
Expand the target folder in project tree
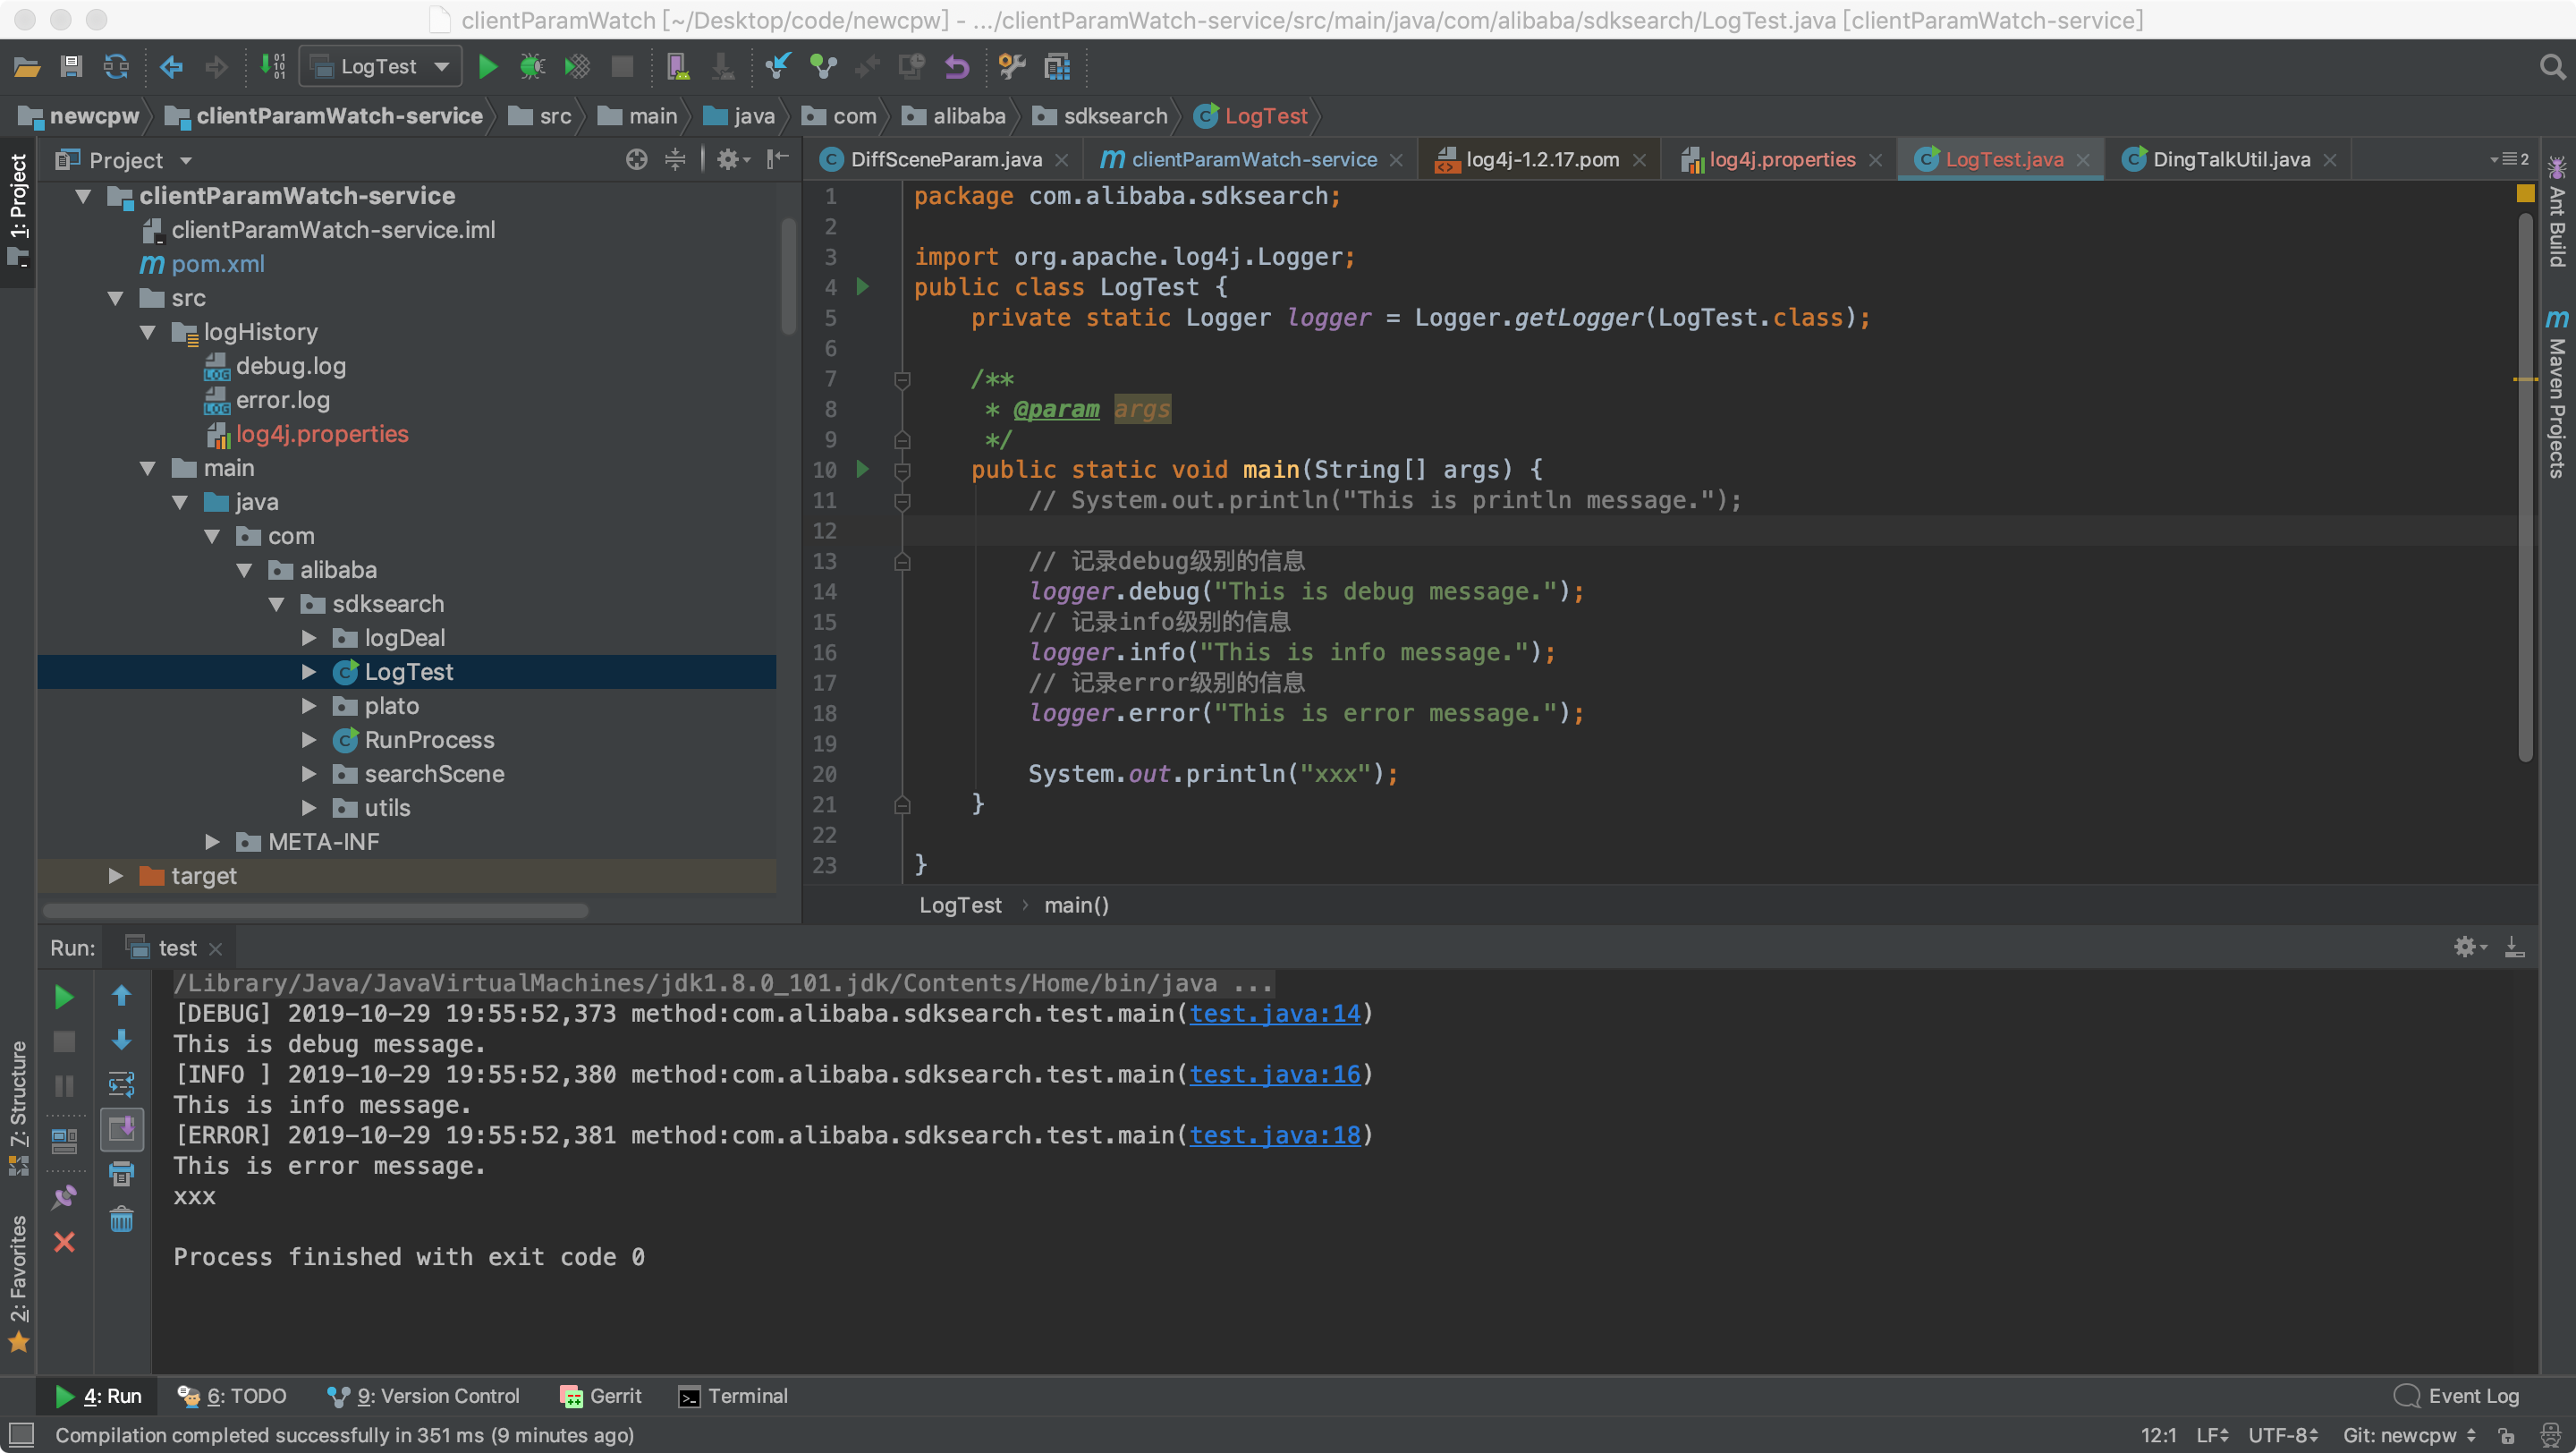tap(116, 876)
